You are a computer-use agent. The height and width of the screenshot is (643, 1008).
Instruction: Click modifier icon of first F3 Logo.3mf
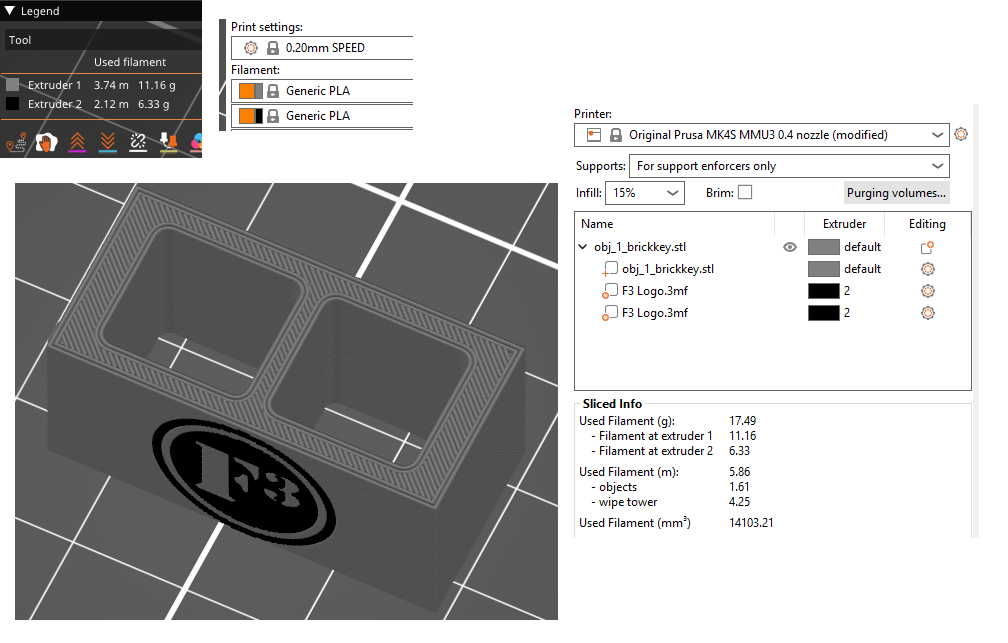pos(610,291)
